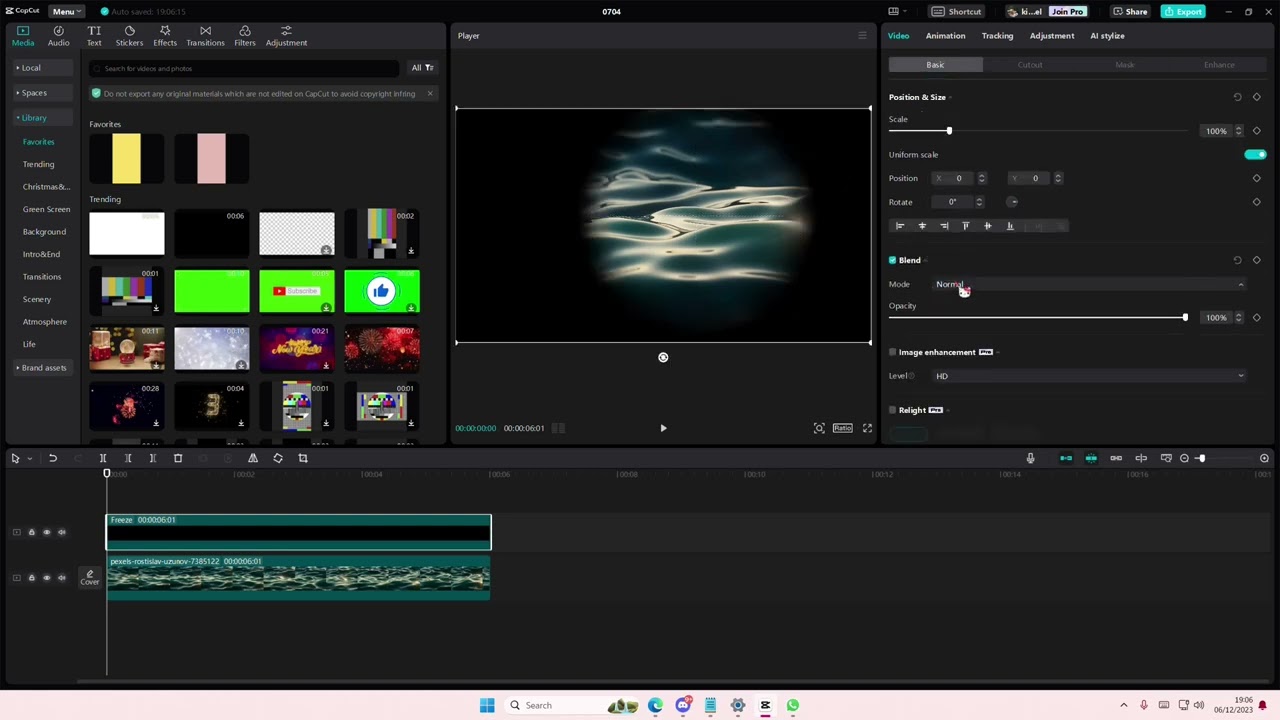Open the Cutout sub-tab
Image resolution: width=1280 pixels, height=720 pixels.
pyautogui.click(x=1030, y=65)
